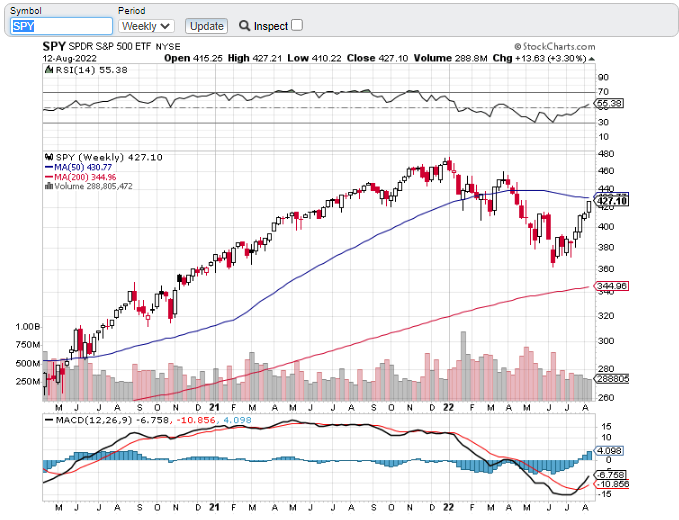The width and height of the screenshot is (679, 520).
Task: Click the SPY (Weekly) candlestick legend icon
Action: coord(46,157)
